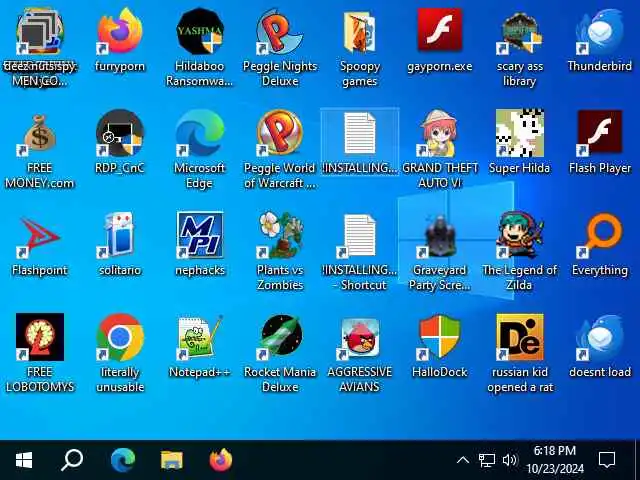This screenshot has width=640, height=480.
Task: Open taskbar search magnifier
Action: (72, 460)
